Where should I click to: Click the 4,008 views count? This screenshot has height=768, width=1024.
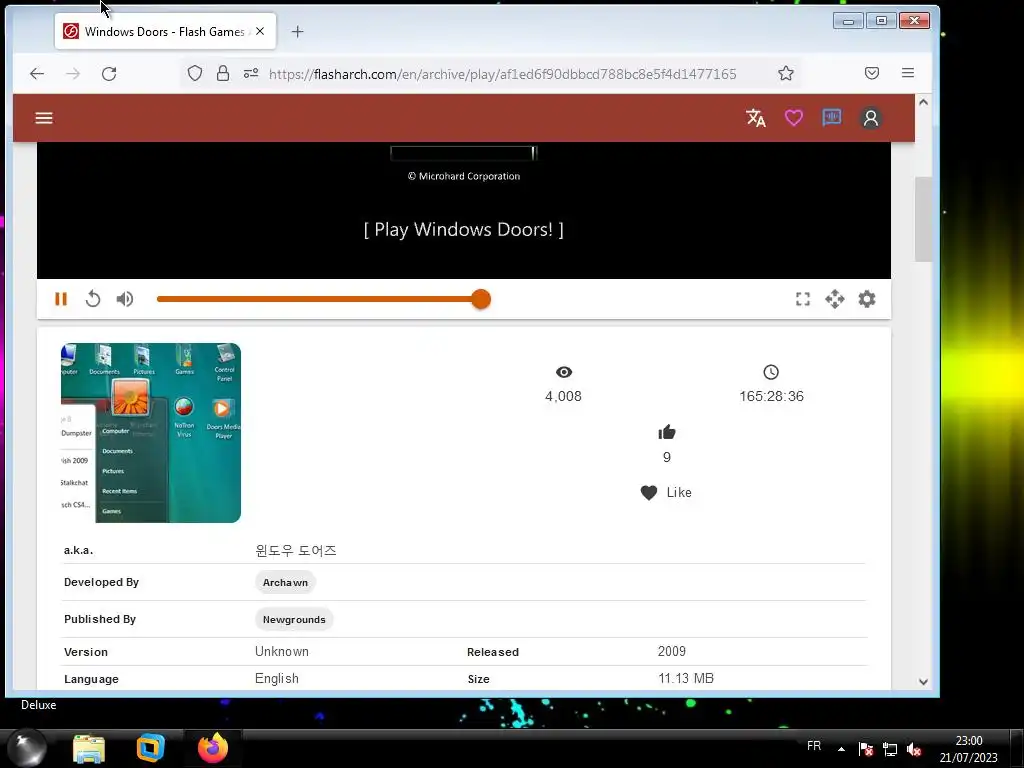pos(564,396)
